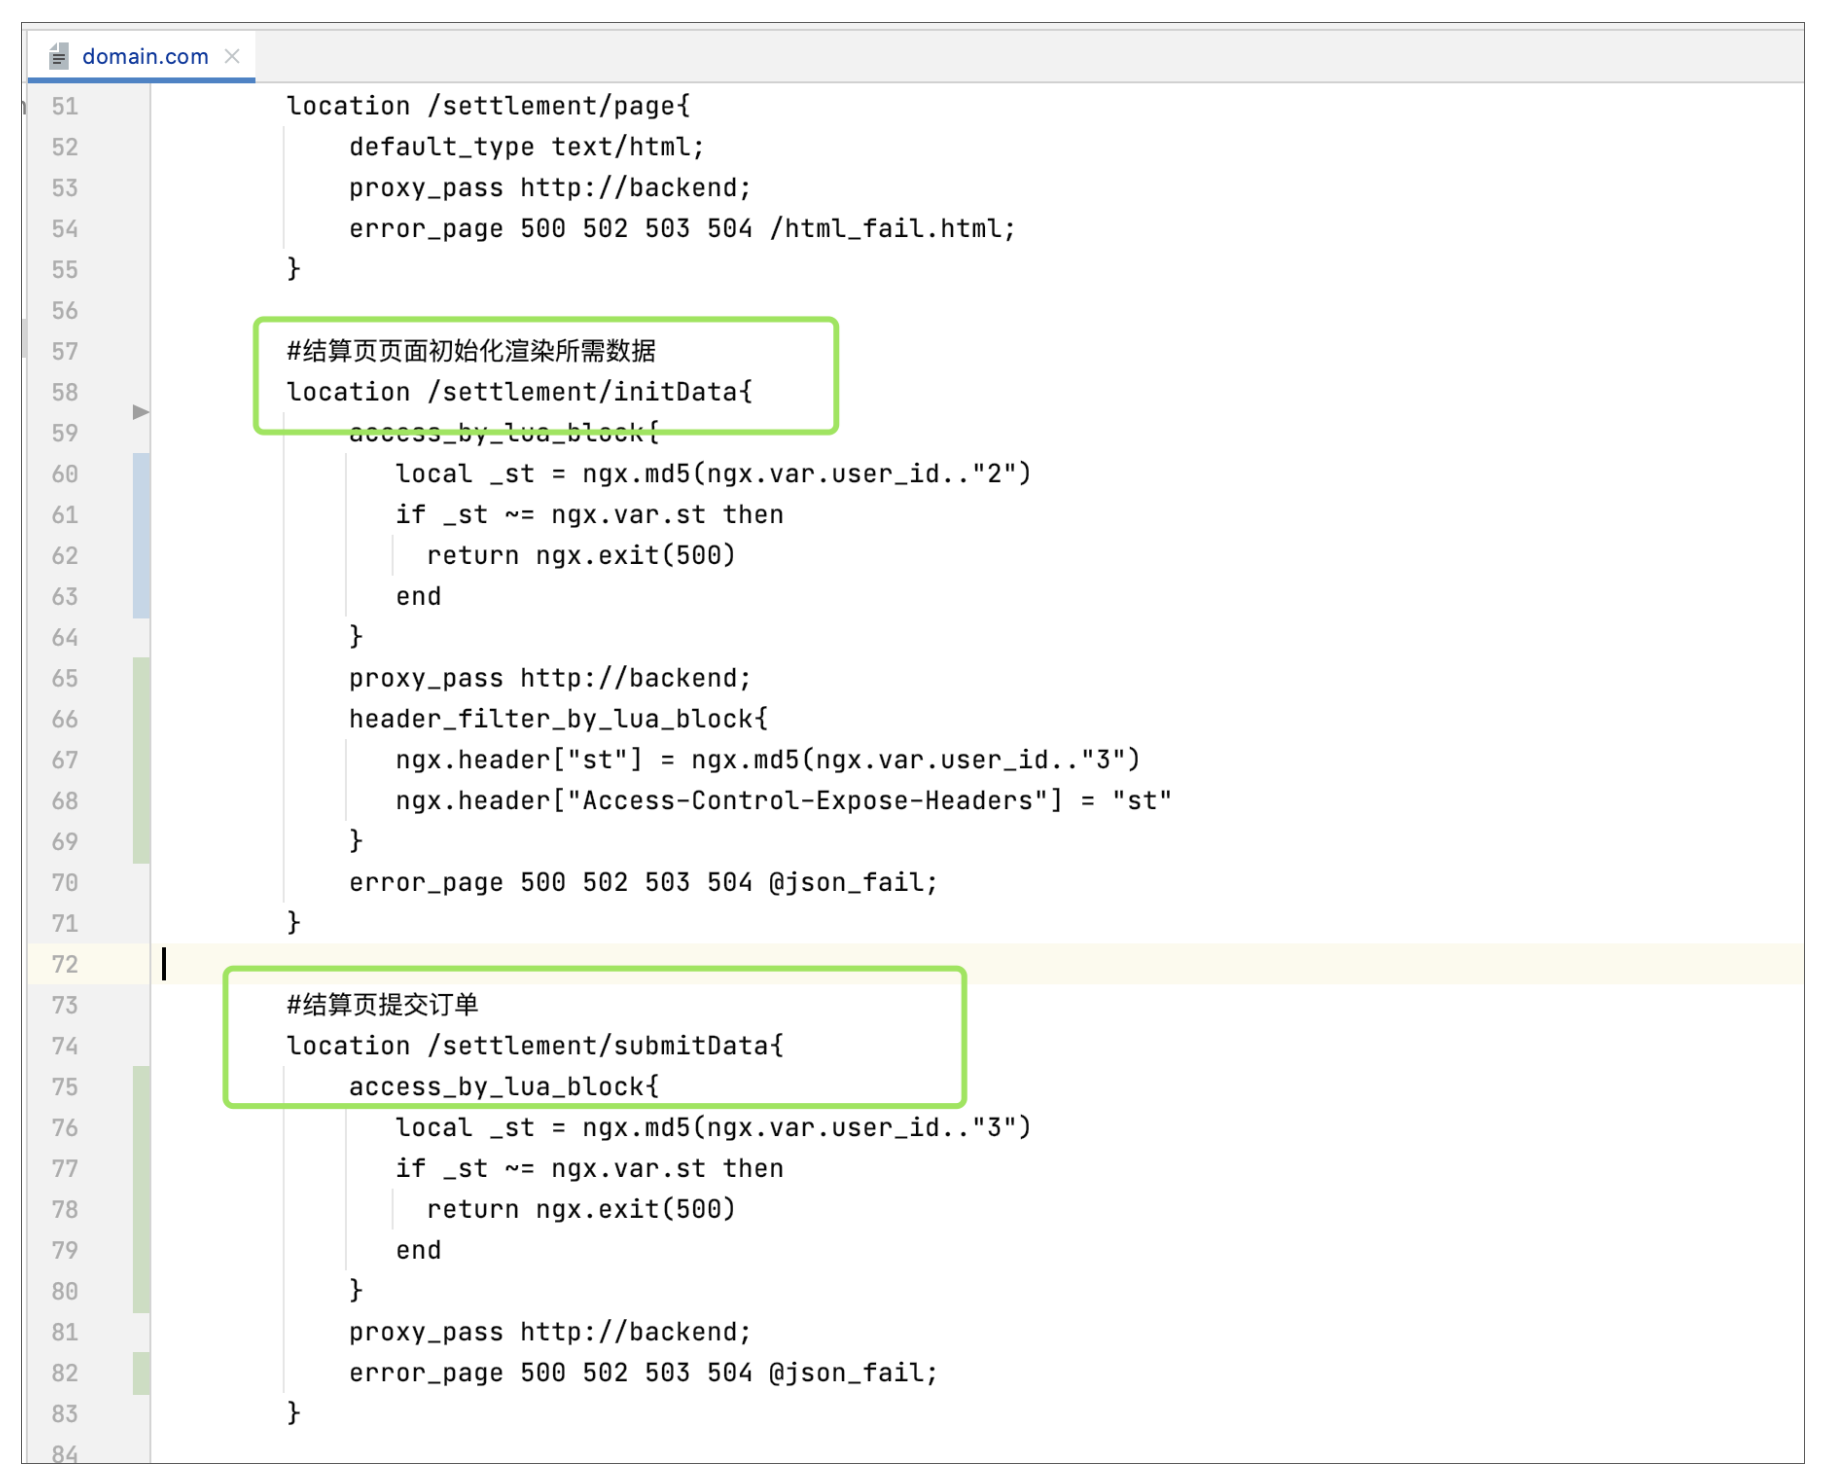
Task: Click line number 51 in the gutter
Action: coord(65,106)
